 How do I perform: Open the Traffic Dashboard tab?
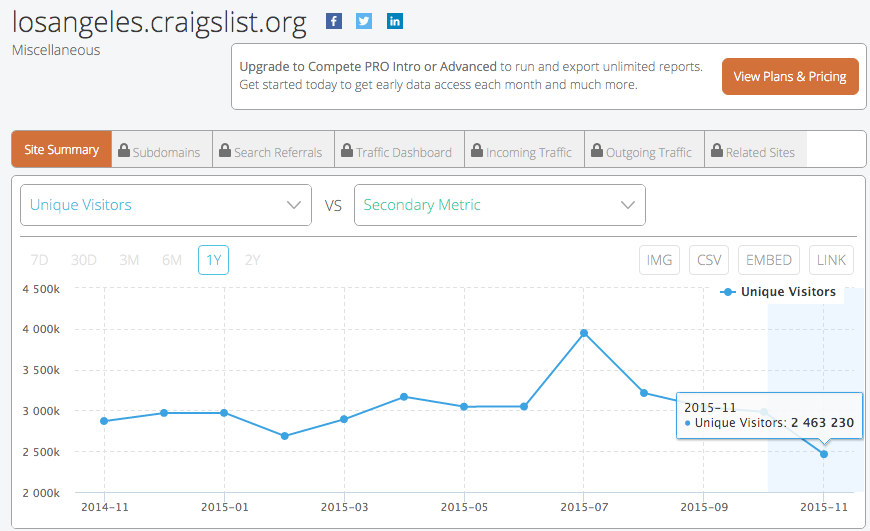point(399,149)
